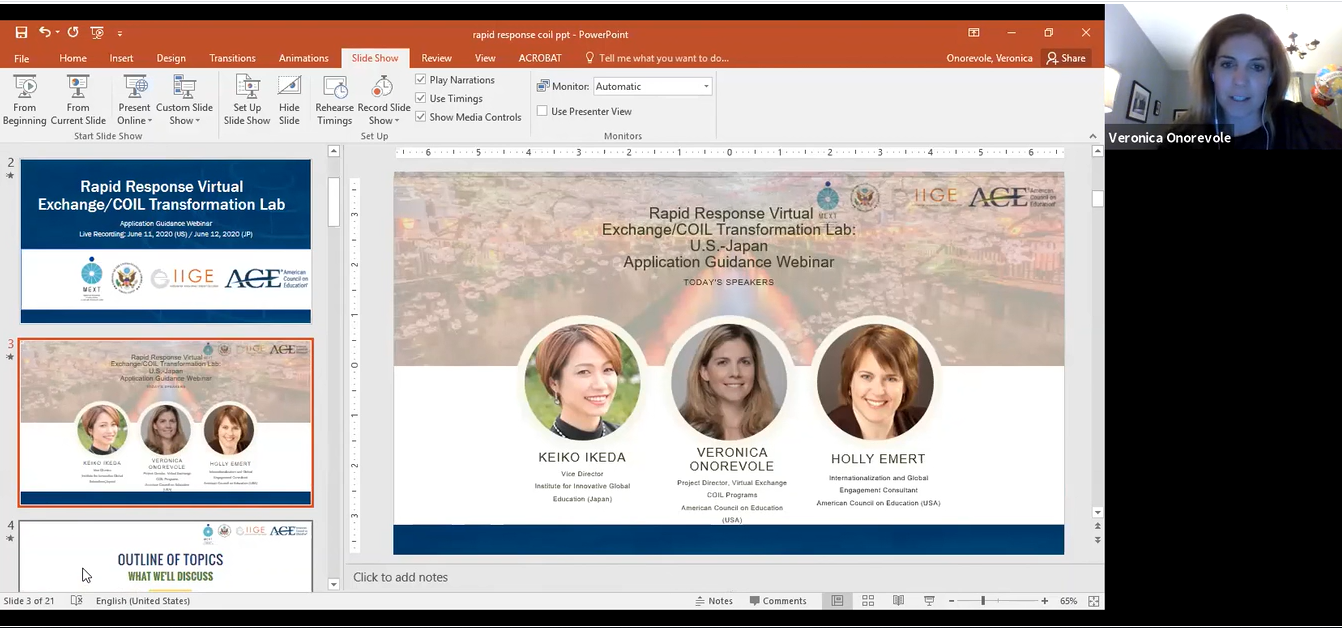Click English (United States) language indicator
The height and width of the screenshot is (628, 1342).
[x=143, y=601]
